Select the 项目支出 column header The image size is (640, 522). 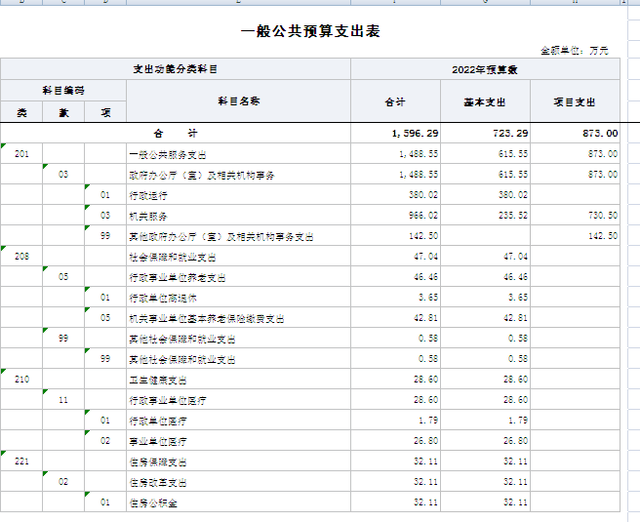click(575, 102)
